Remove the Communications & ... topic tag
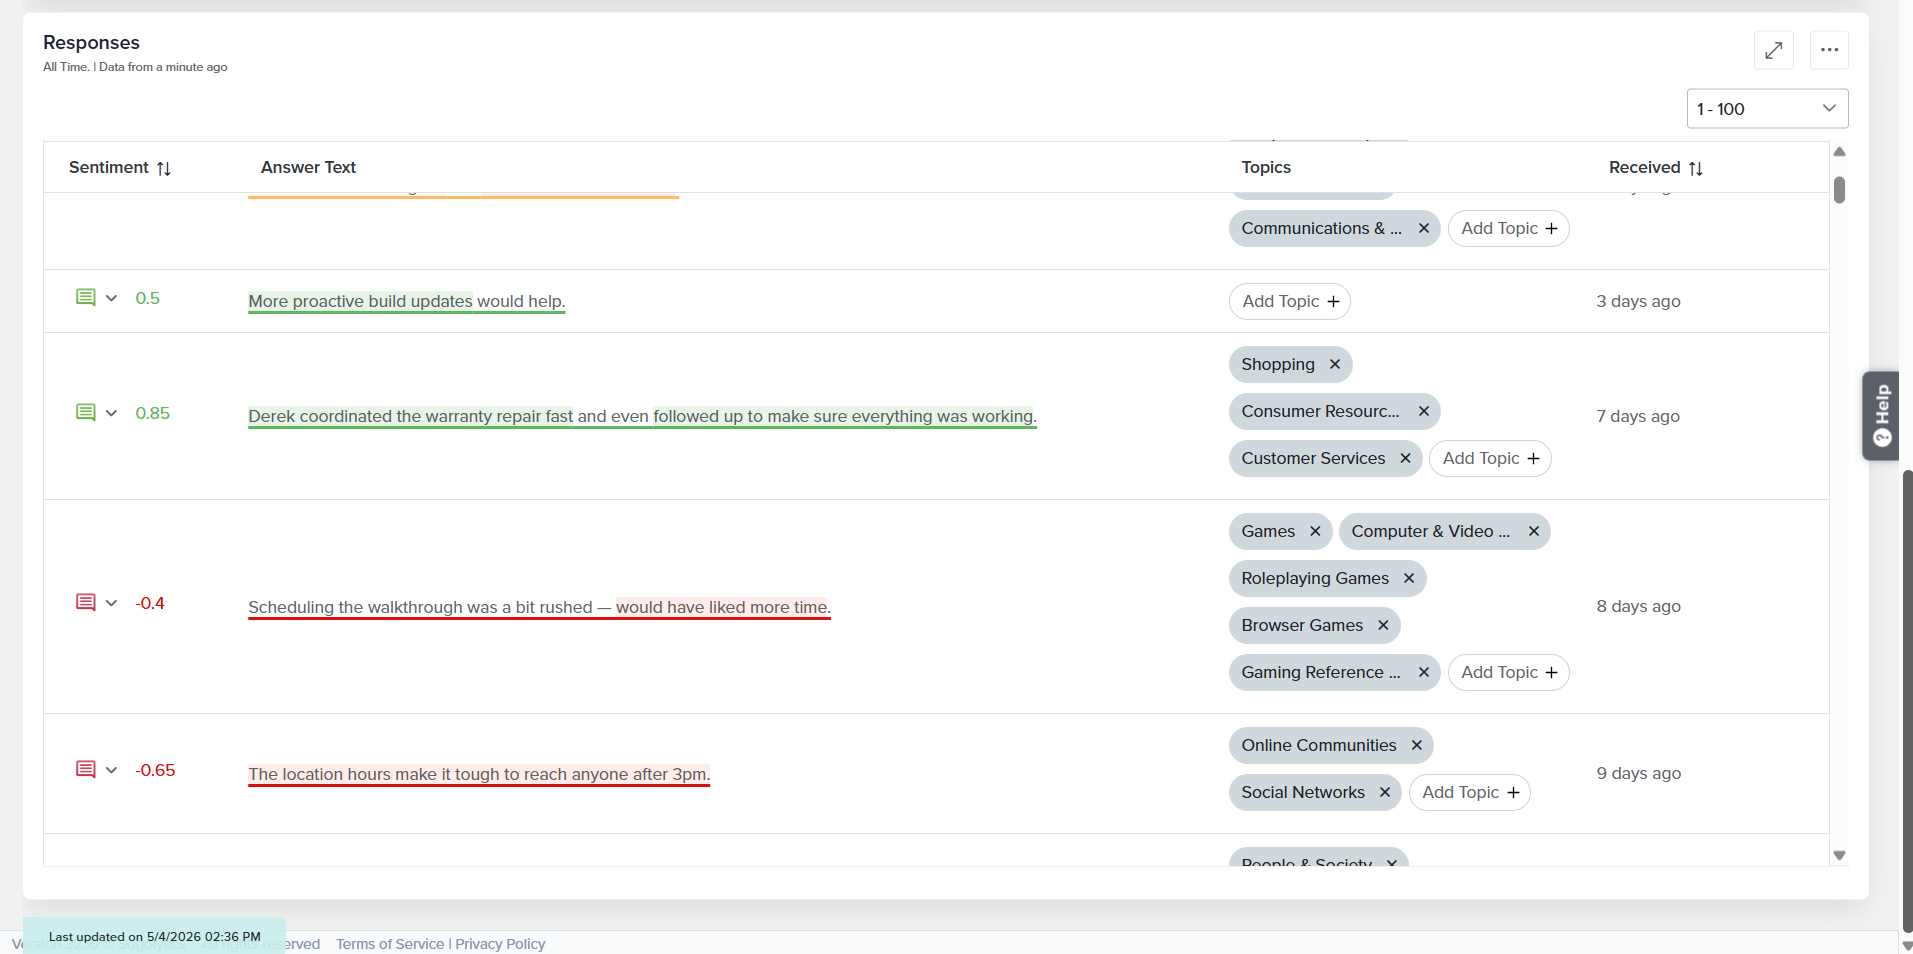The image size is (1913, 954). tap(1423, 228)
